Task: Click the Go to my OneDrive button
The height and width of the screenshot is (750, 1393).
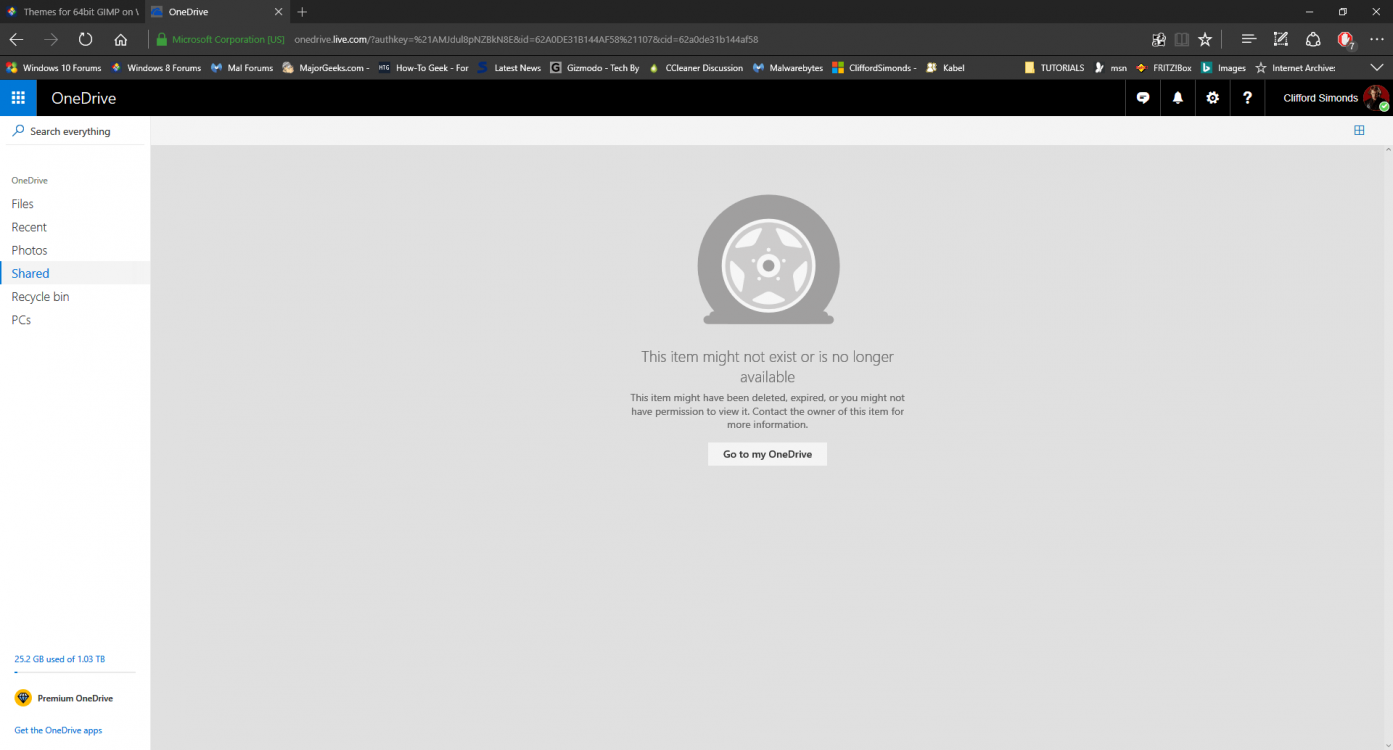Action: pyautogui.click(x=767, y=454)
